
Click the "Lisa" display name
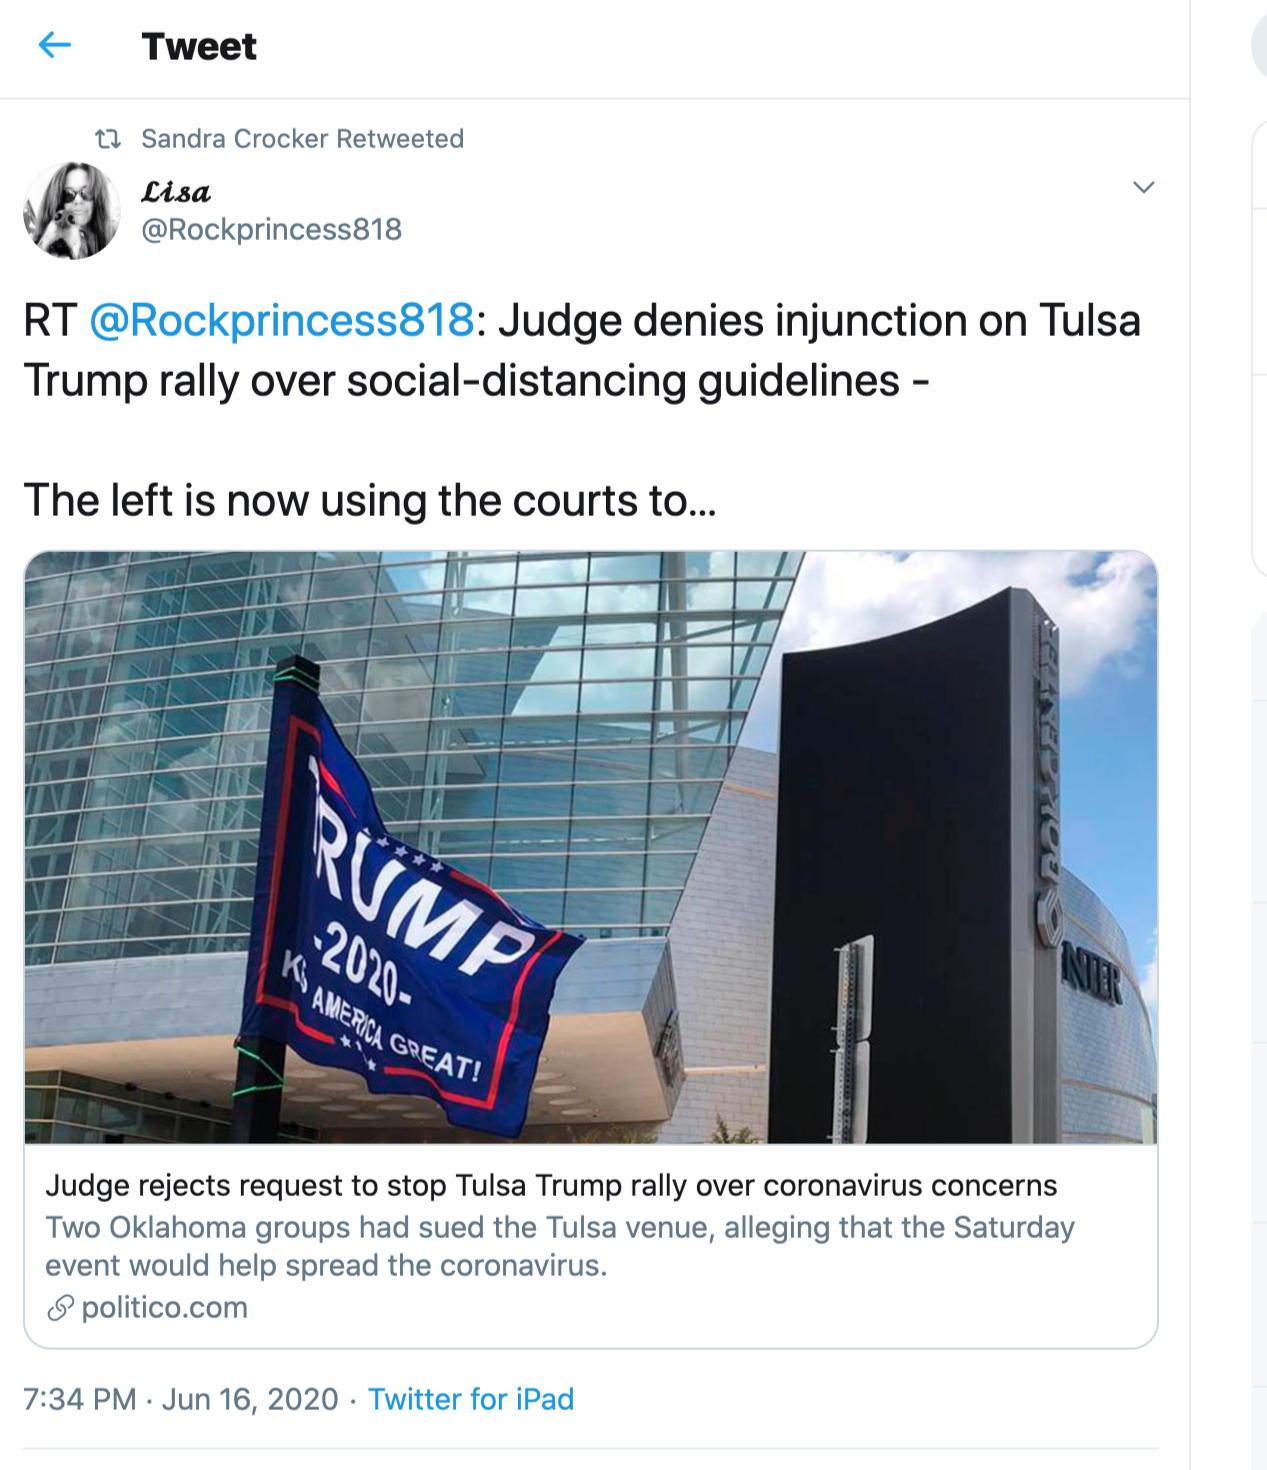pyautogui.click(x=176, y=191)
